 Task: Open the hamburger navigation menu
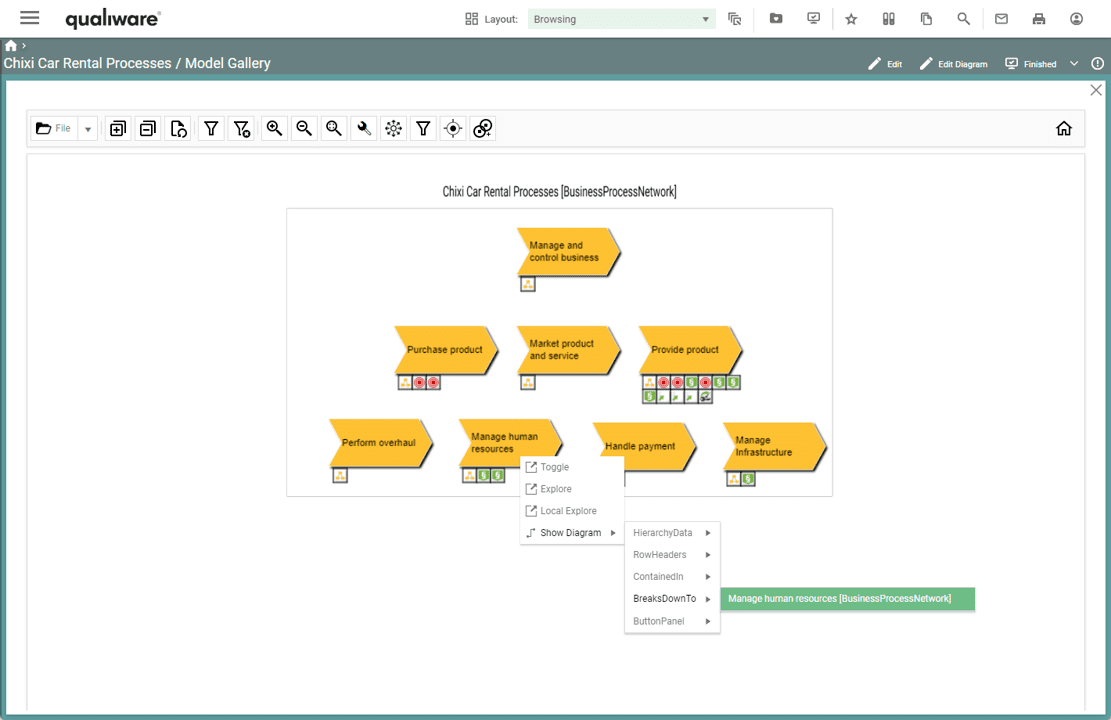29,17
